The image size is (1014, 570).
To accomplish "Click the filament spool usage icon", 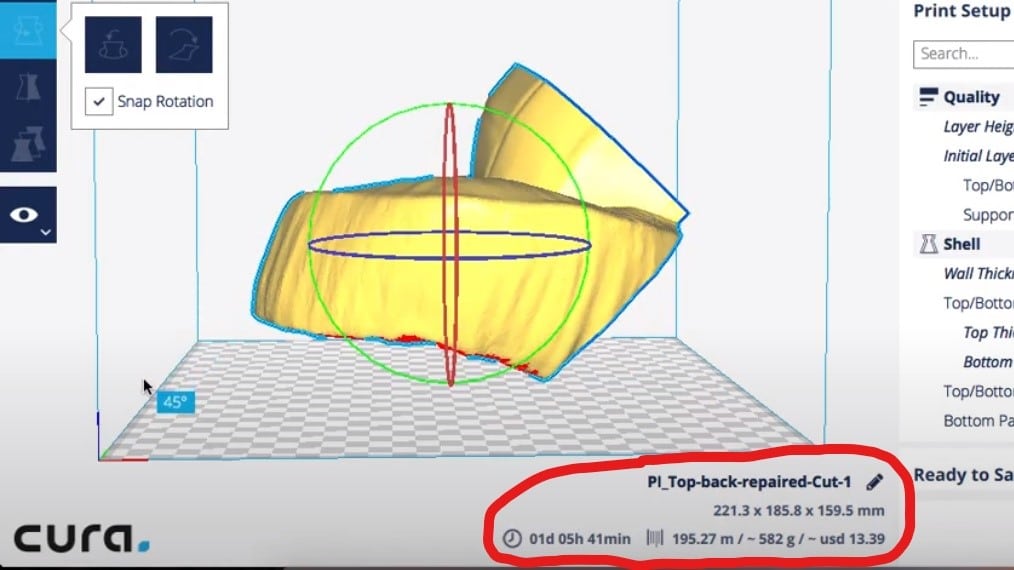I will pos(655,538).
